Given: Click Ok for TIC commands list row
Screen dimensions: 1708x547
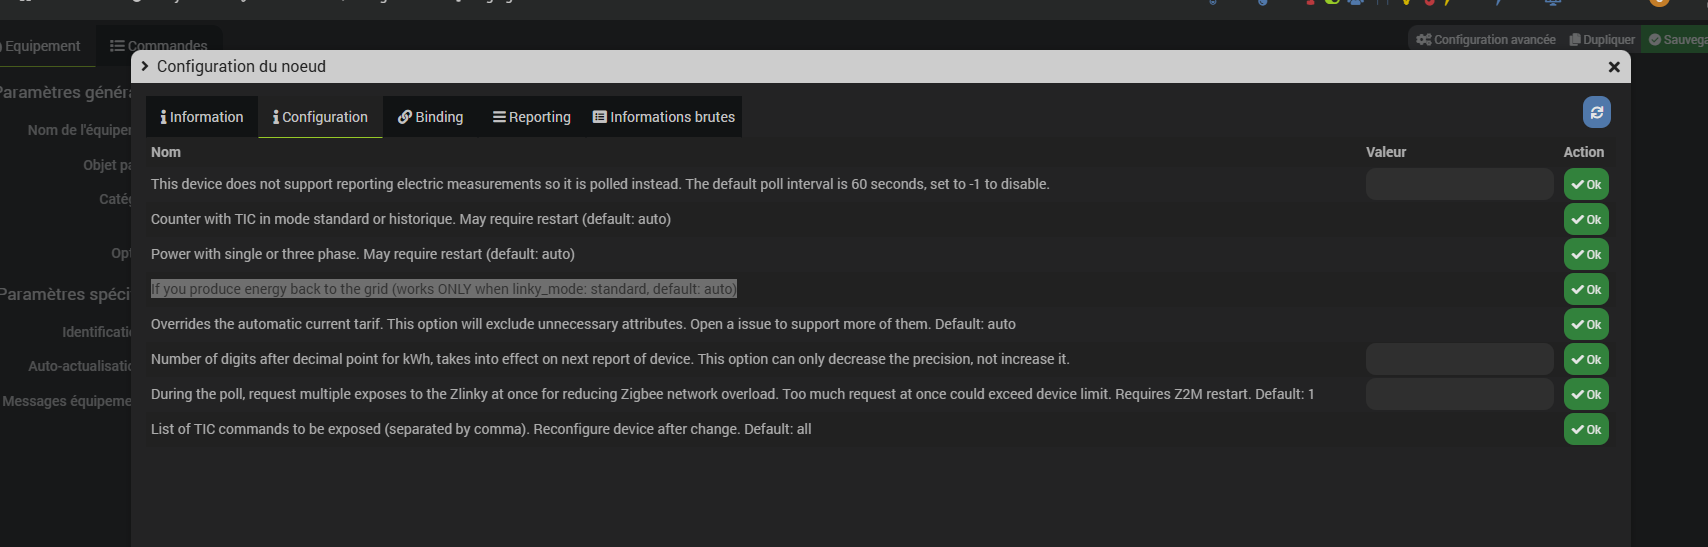Looking at the screenshot, I should pyautogui.click(x=1586, y=429).
